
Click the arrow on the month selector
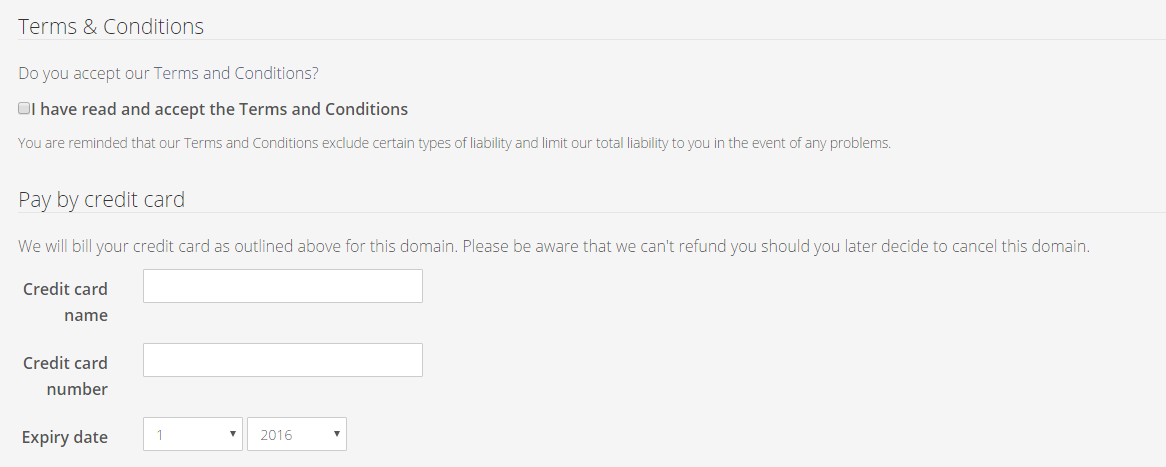(x=232, y=434)
